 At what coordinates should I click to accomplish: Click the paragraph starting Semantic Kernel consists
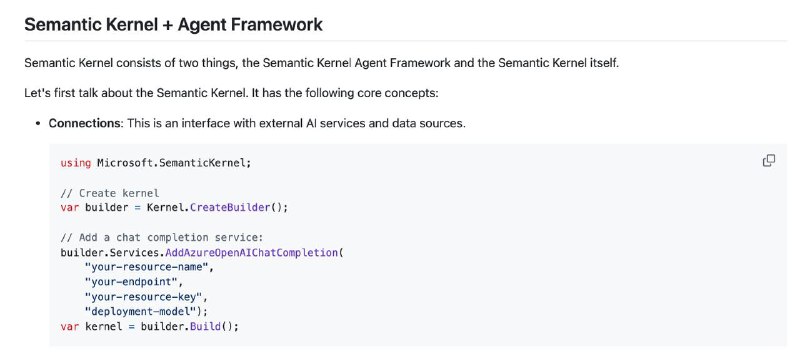point(321,64)
